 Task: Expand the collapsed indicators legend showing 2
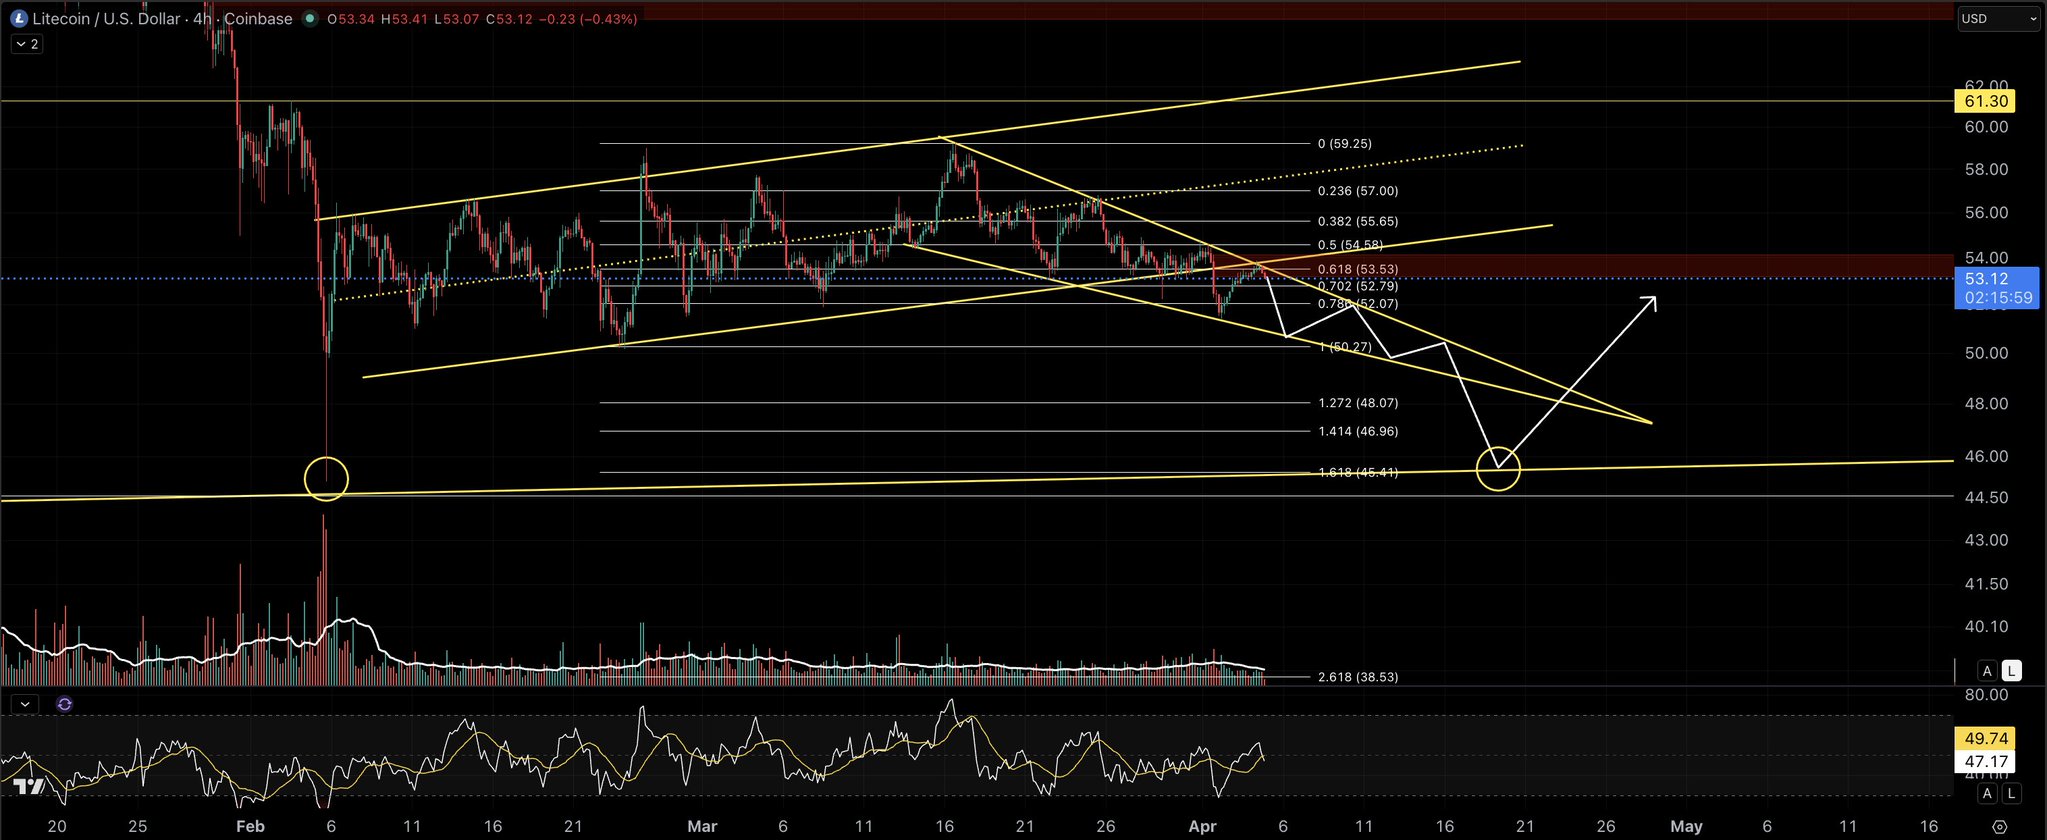click(27, 44)
